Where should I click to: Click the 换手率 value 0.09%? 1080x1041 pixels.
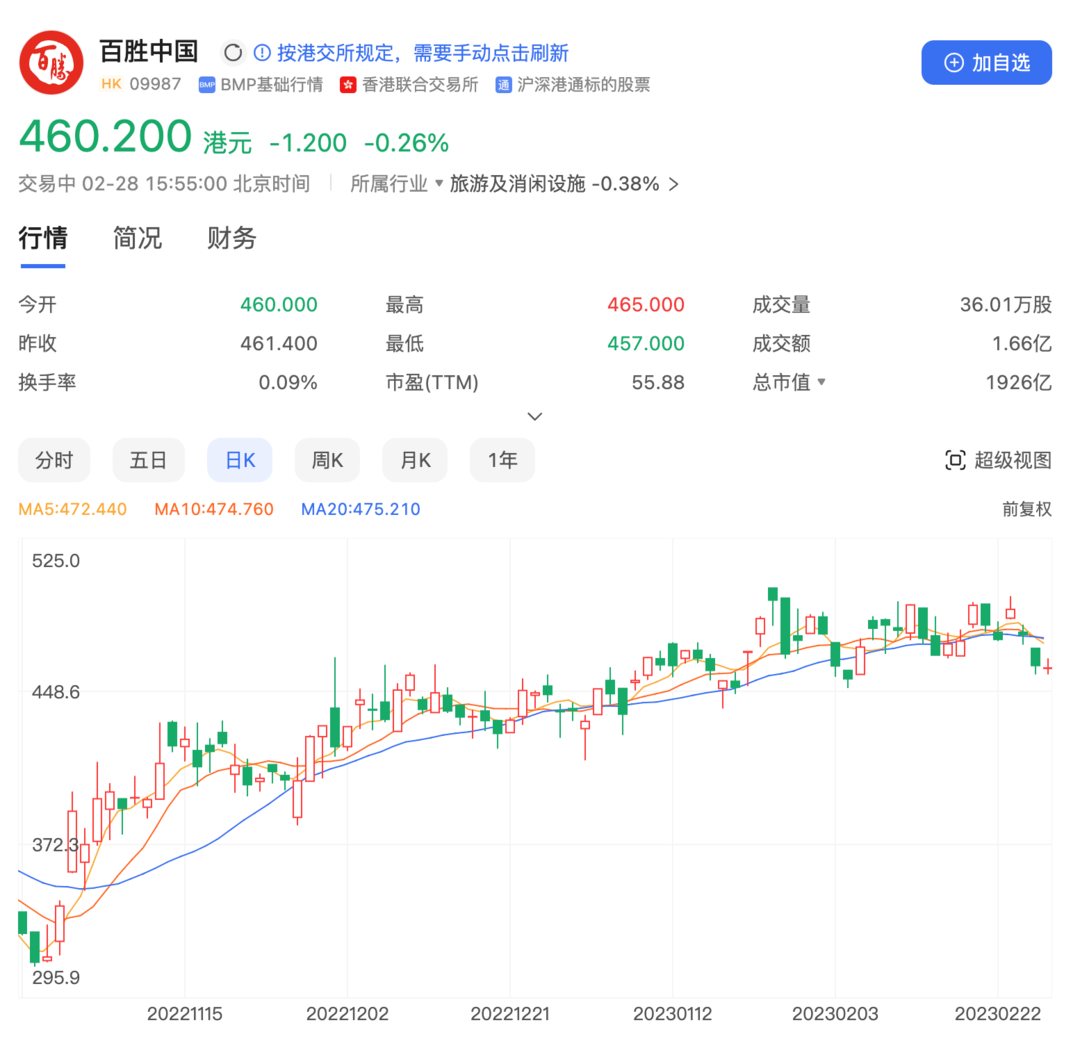point(288,382)
